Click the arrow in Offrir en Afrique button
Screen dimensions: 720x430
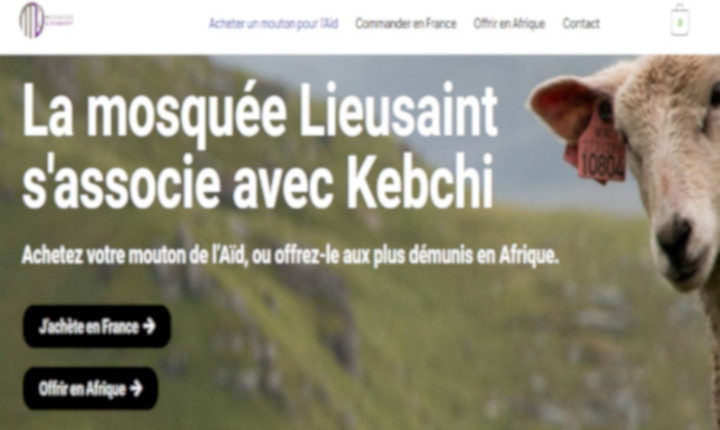click(x=136, y=389)
